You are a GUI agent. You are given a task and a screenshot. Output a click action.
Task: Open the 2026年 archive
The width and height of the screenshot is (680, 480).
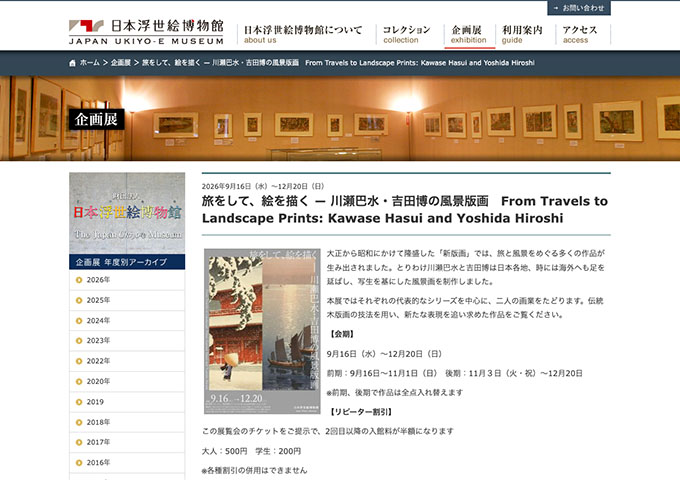coord(127,280)
